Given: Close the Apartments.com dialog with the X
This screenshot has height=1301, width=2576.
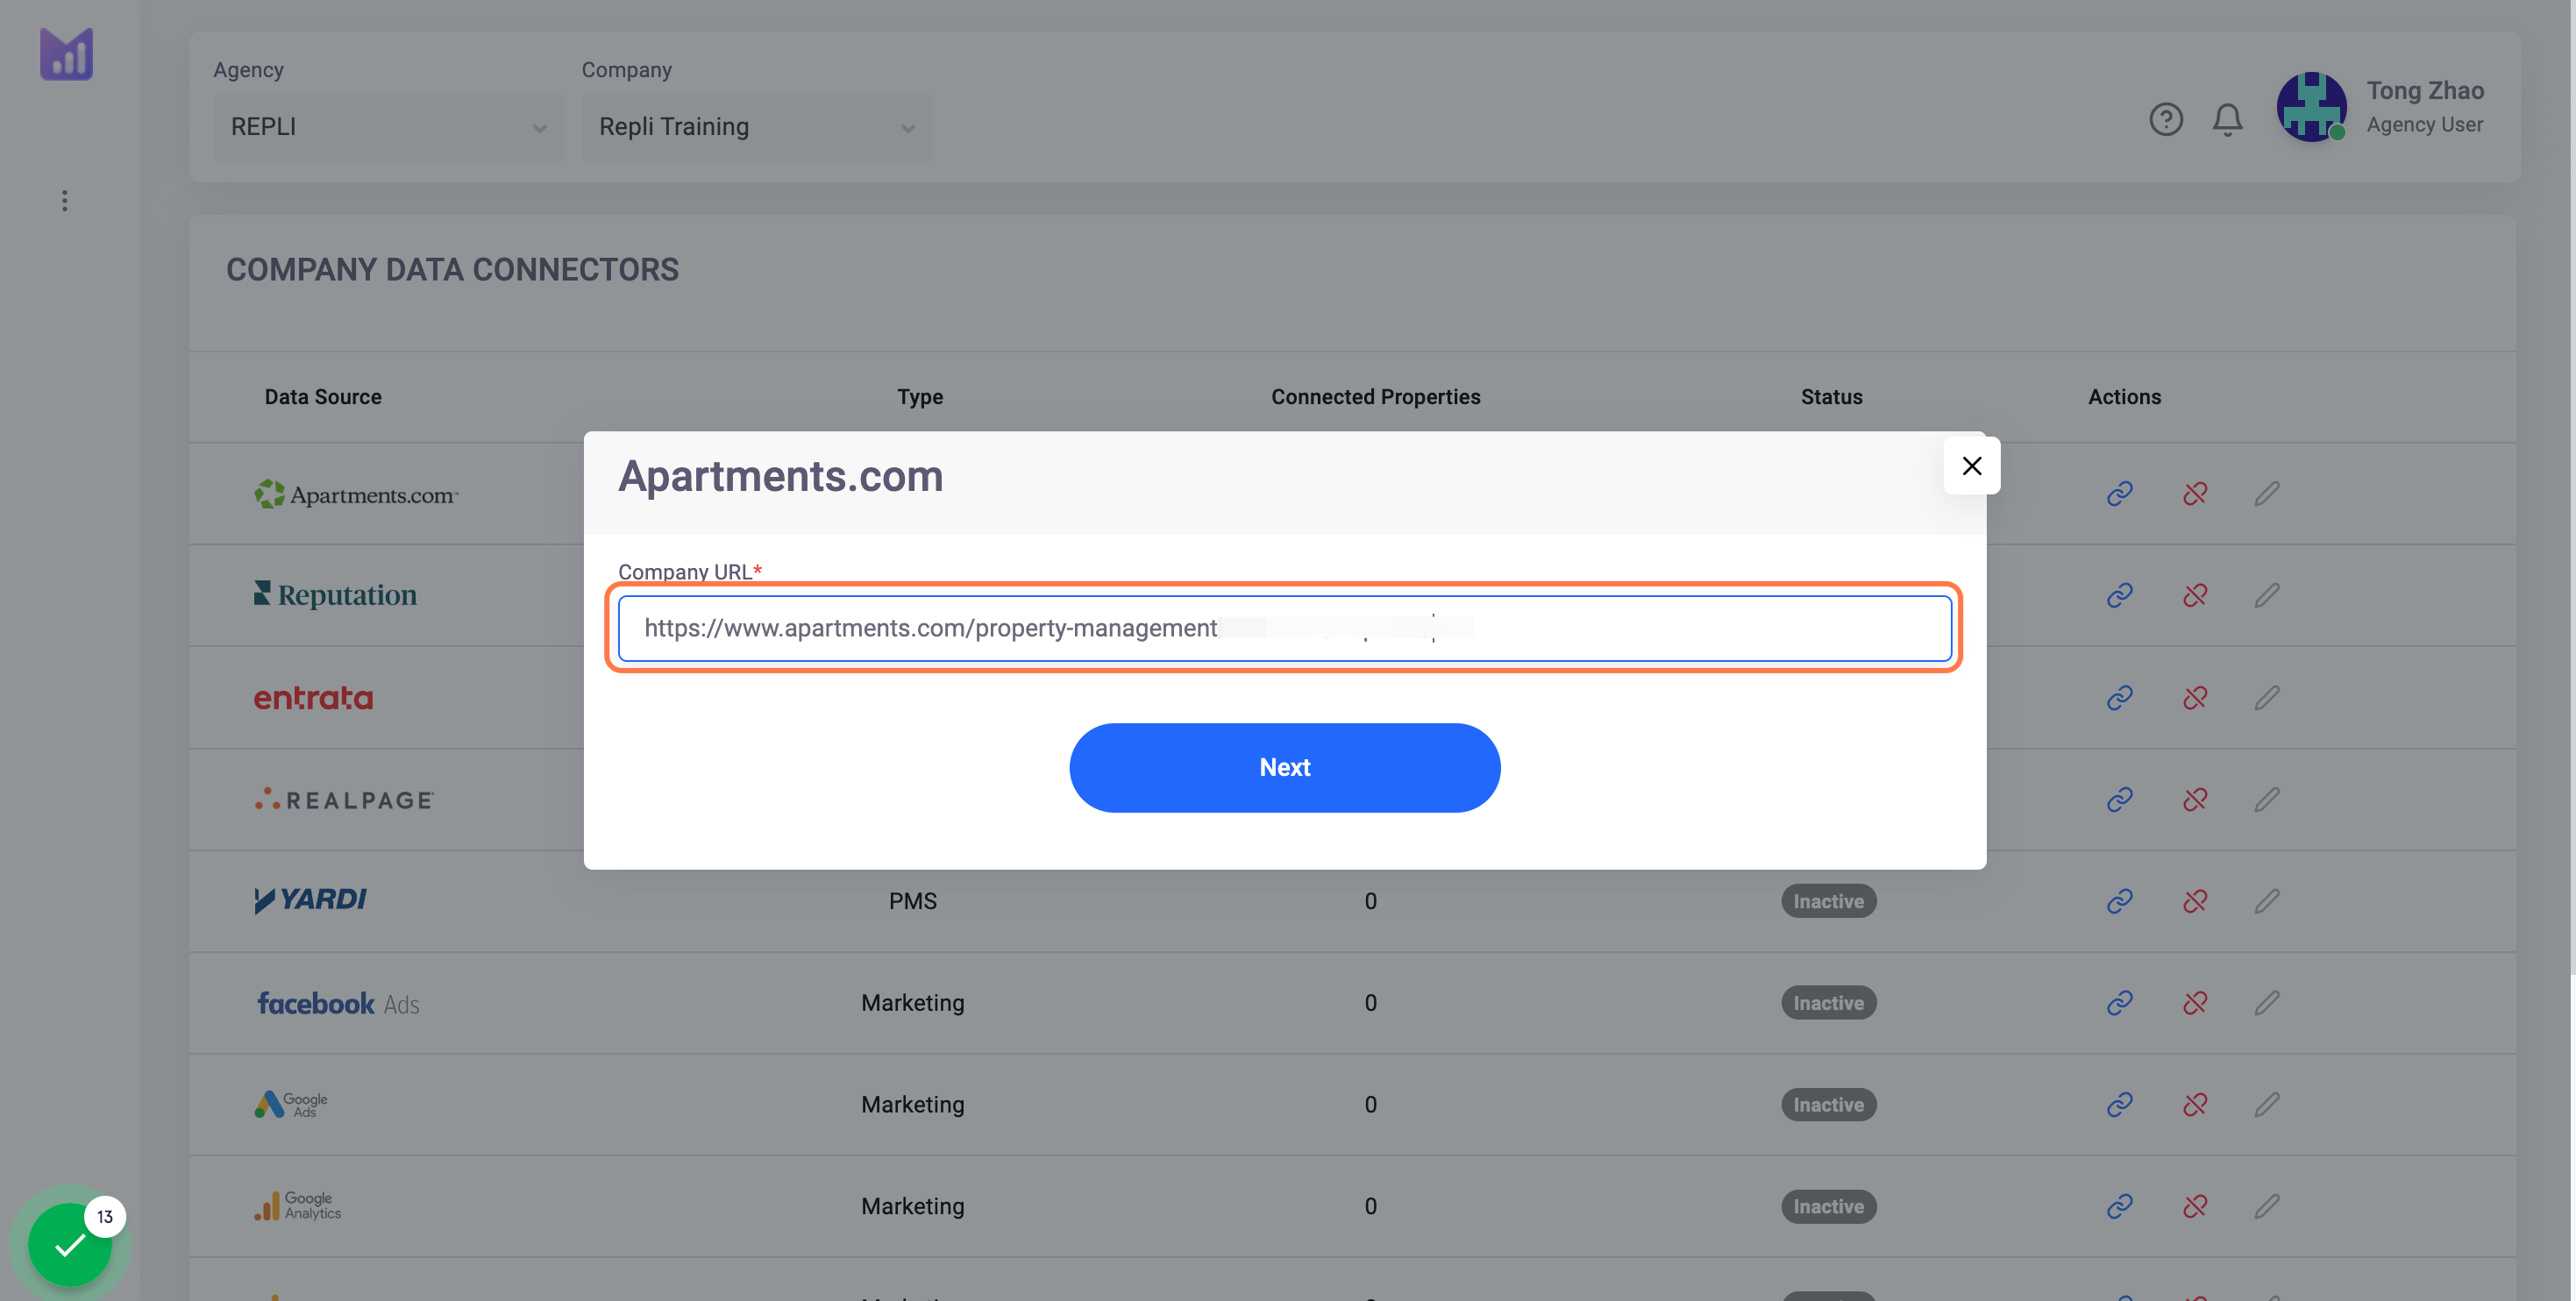Looking at the screenshot, I should (x=1971, y=466).
